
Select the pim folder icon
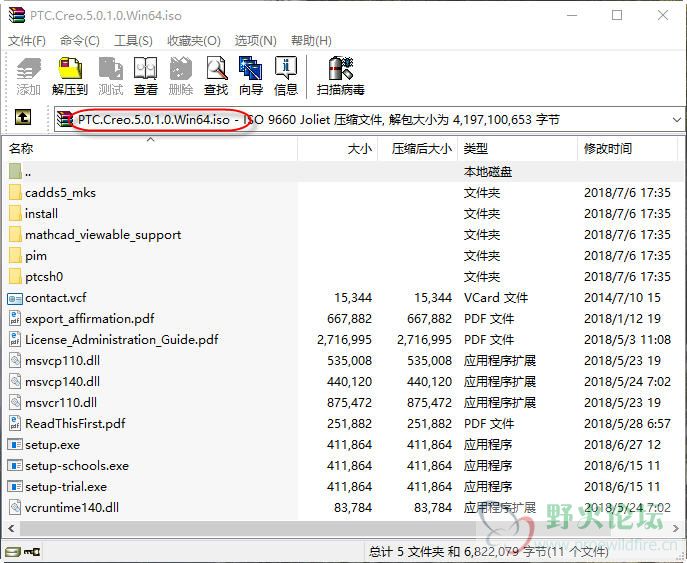coord(15,256)
